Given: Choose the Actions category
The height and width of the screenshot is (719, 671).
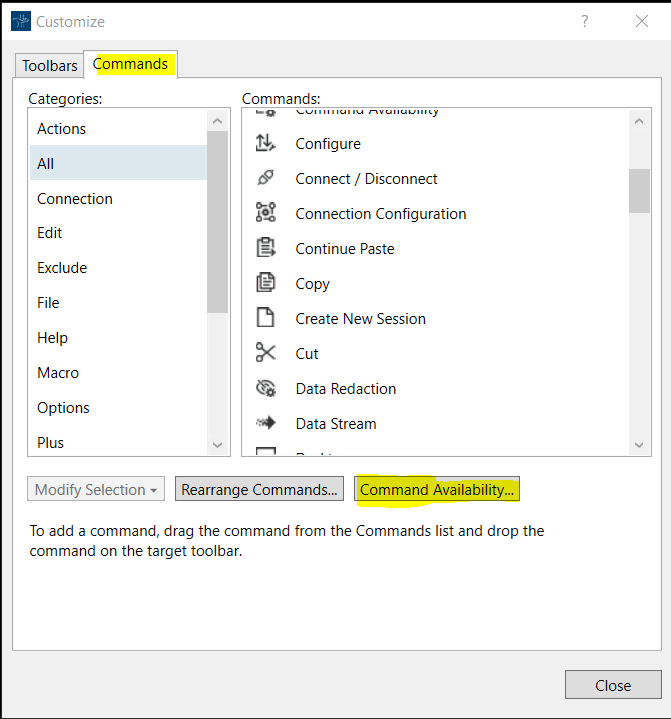Looking at the screenshot, I should pyautogui.click(x=118, y=129).
